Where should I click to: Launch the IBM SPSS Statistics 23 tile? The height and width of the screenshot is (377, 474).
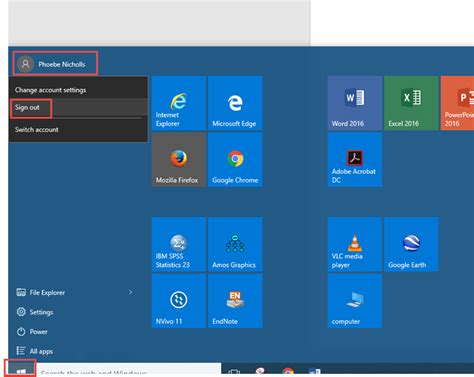[x=179, y=244]
